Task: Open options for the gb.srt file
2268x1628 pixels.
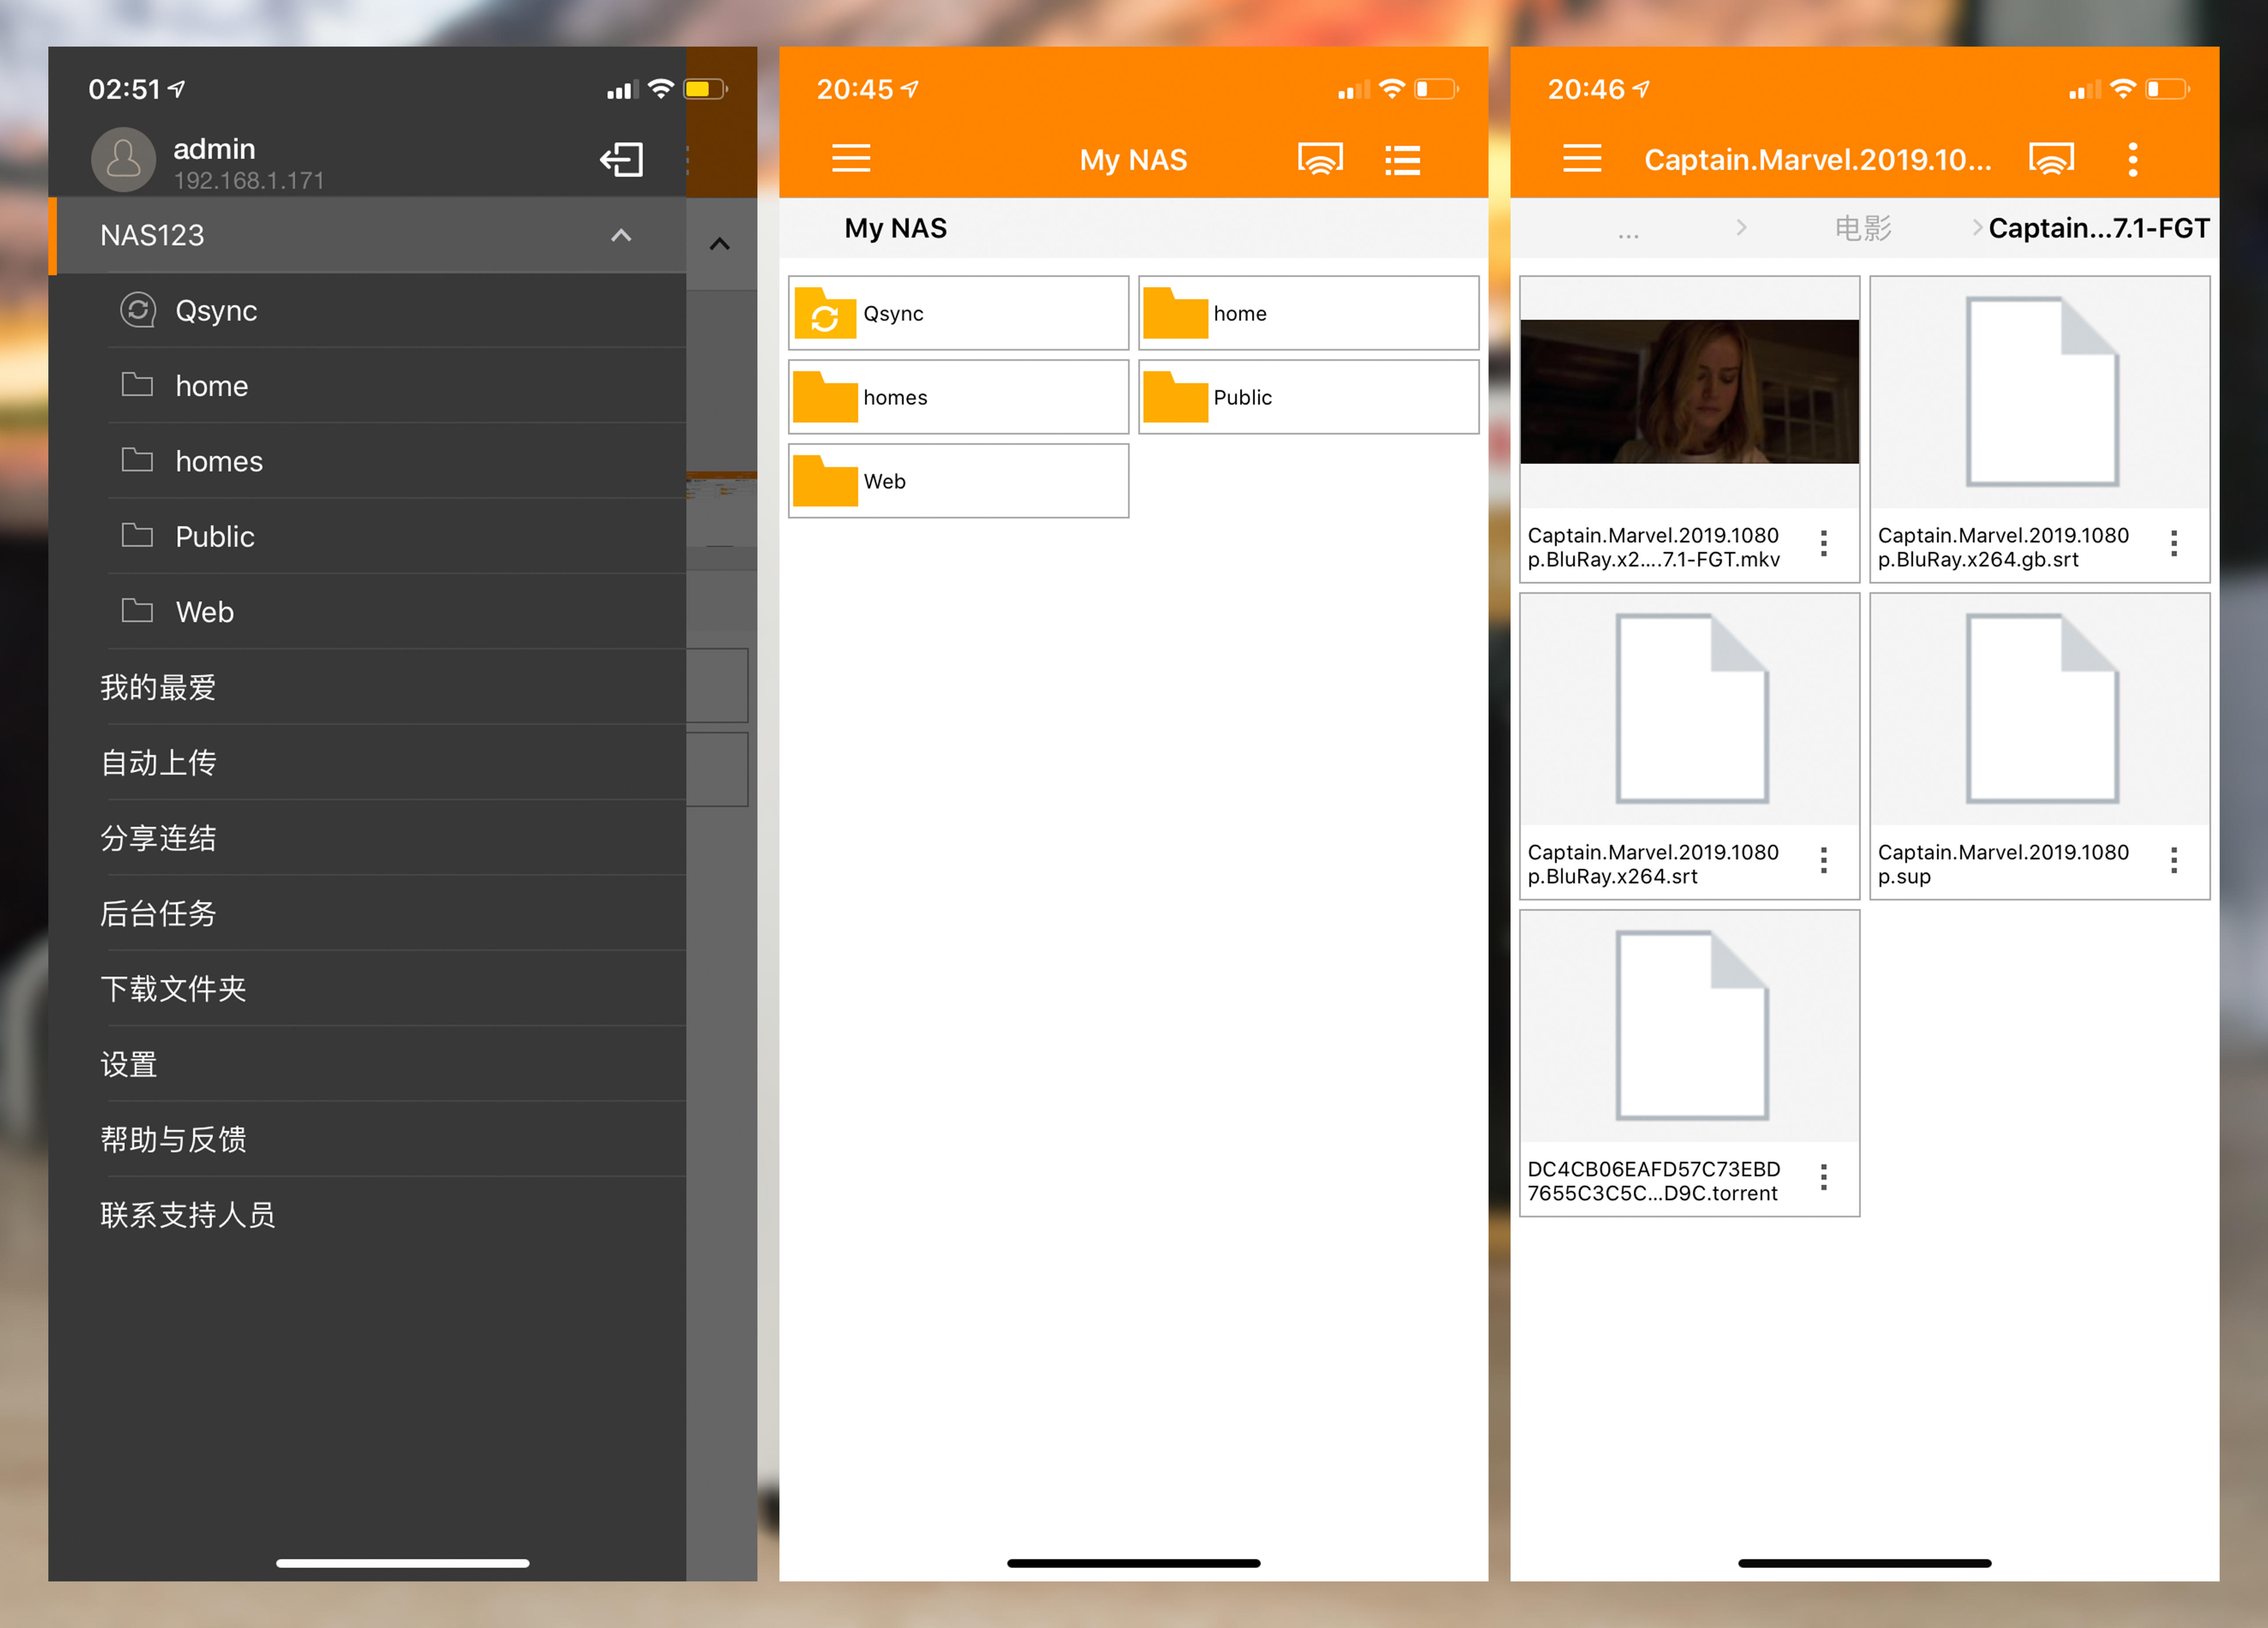Action: click(2173, 544)
